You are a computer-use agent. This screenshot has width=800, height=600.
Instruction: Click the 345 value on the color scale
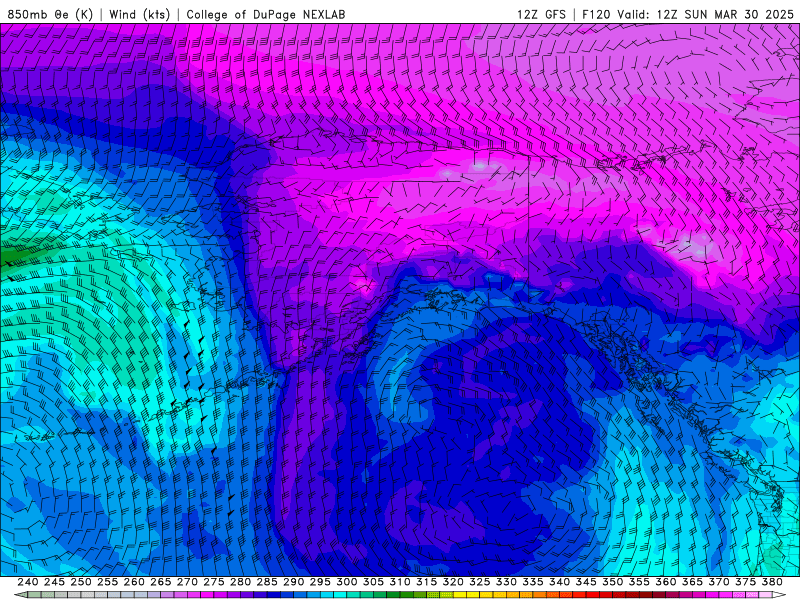pyautogui.click(x=586, y=582)
